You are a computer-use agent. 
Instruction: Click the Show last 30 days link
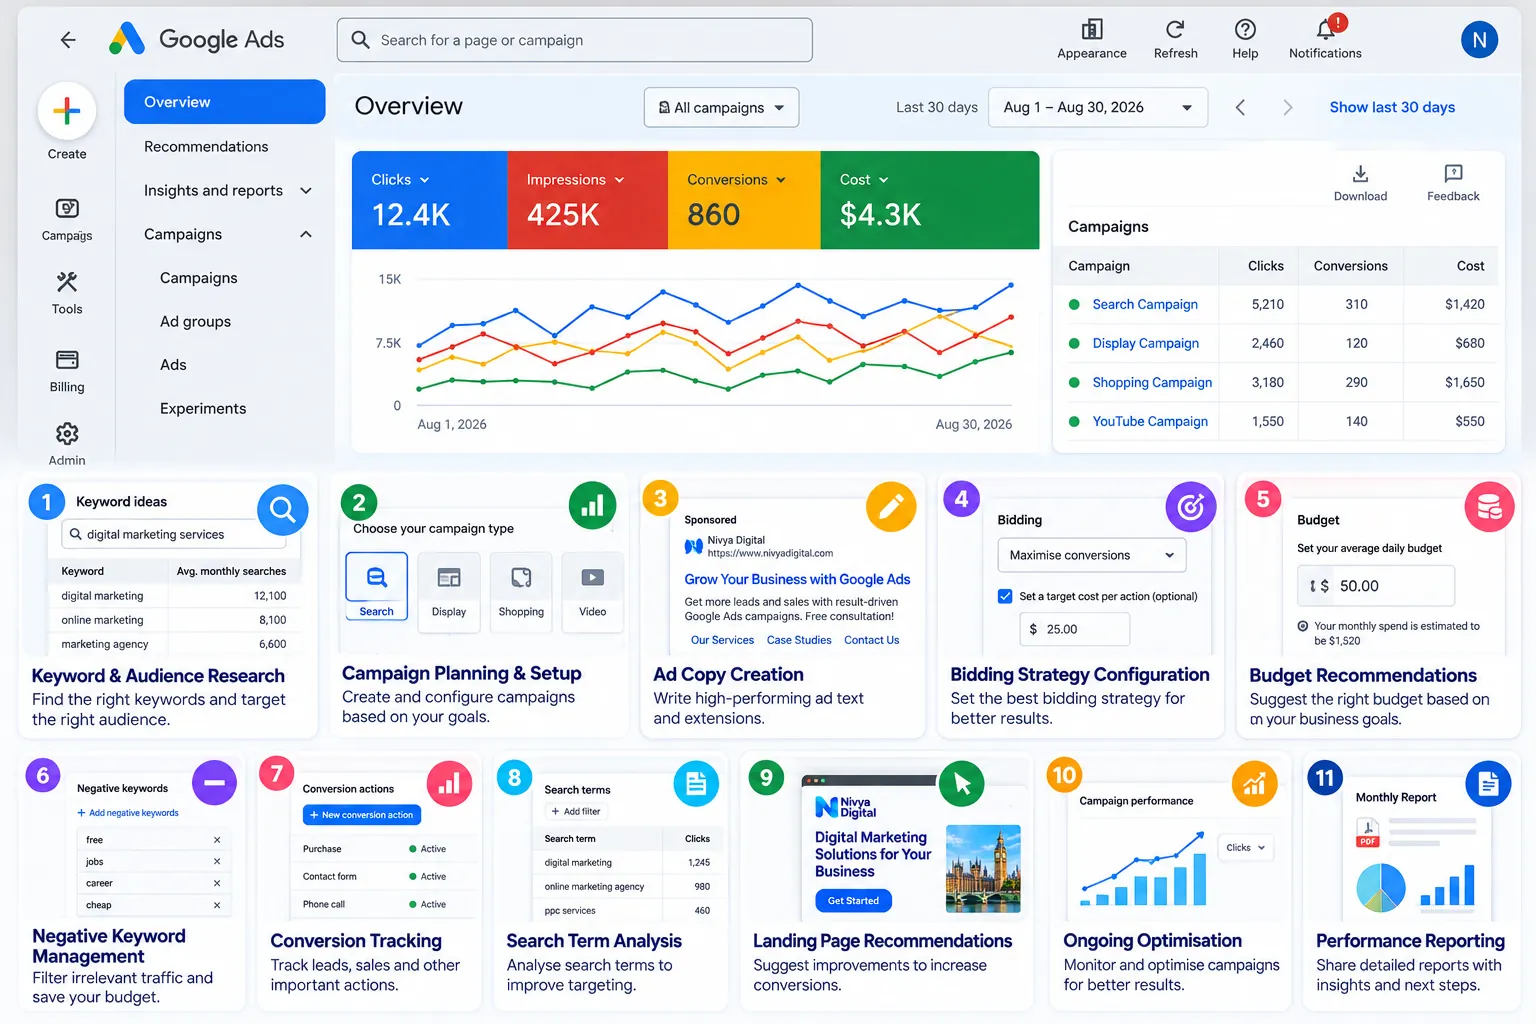pyautogui.click(x=1392, y=107)
